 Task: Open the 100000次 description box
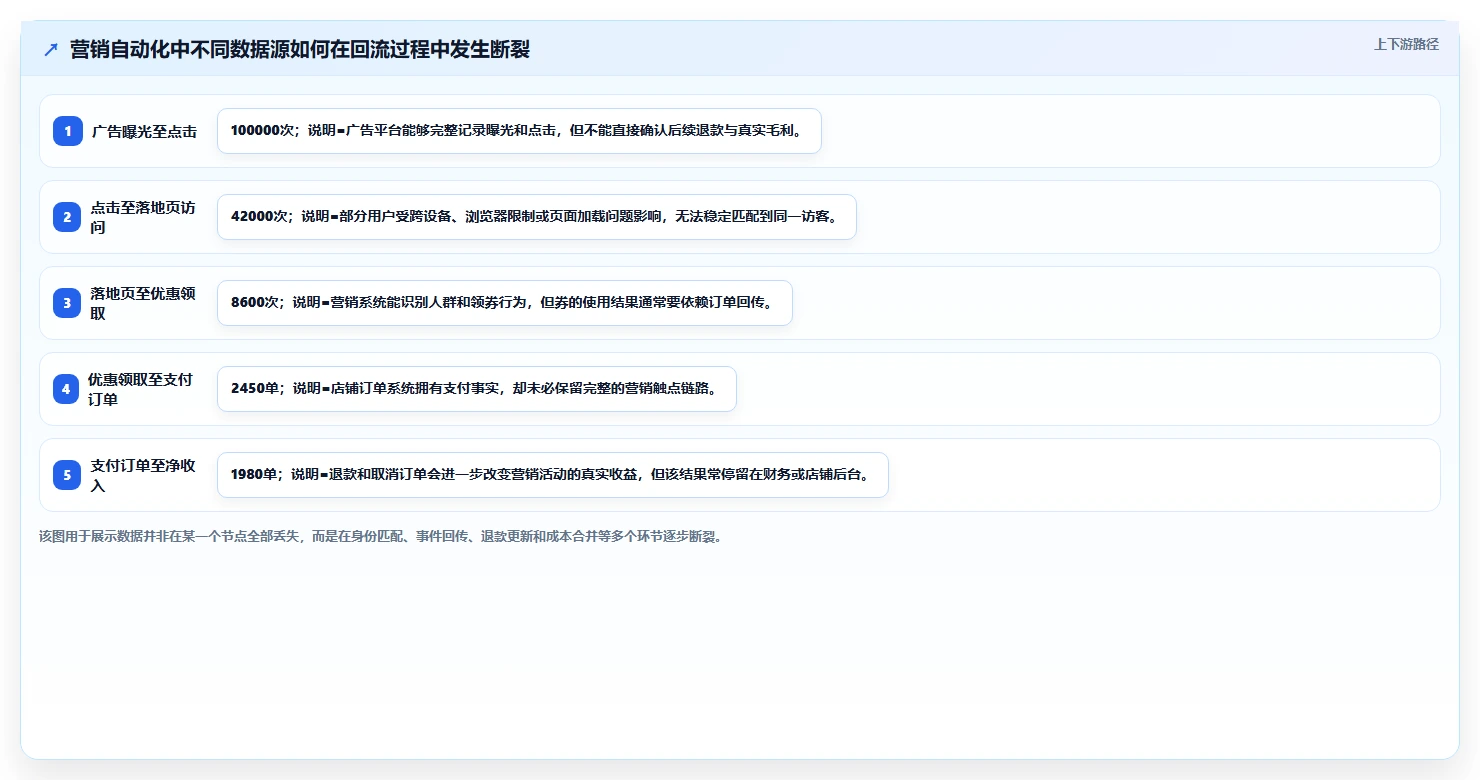(x=519, y=131)
